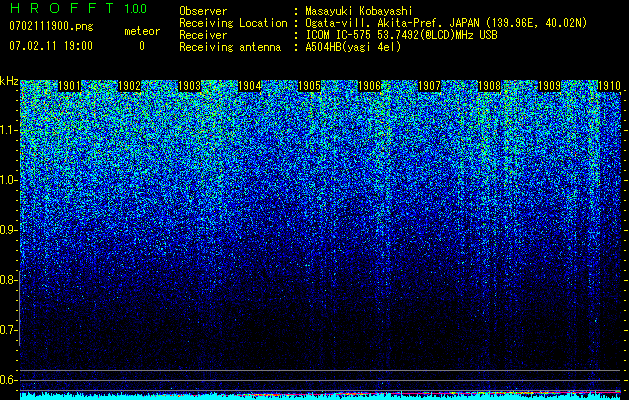Click the version number 1.0.0
Image resolution: width=629 pixels, height=400 pixels.
135,8
